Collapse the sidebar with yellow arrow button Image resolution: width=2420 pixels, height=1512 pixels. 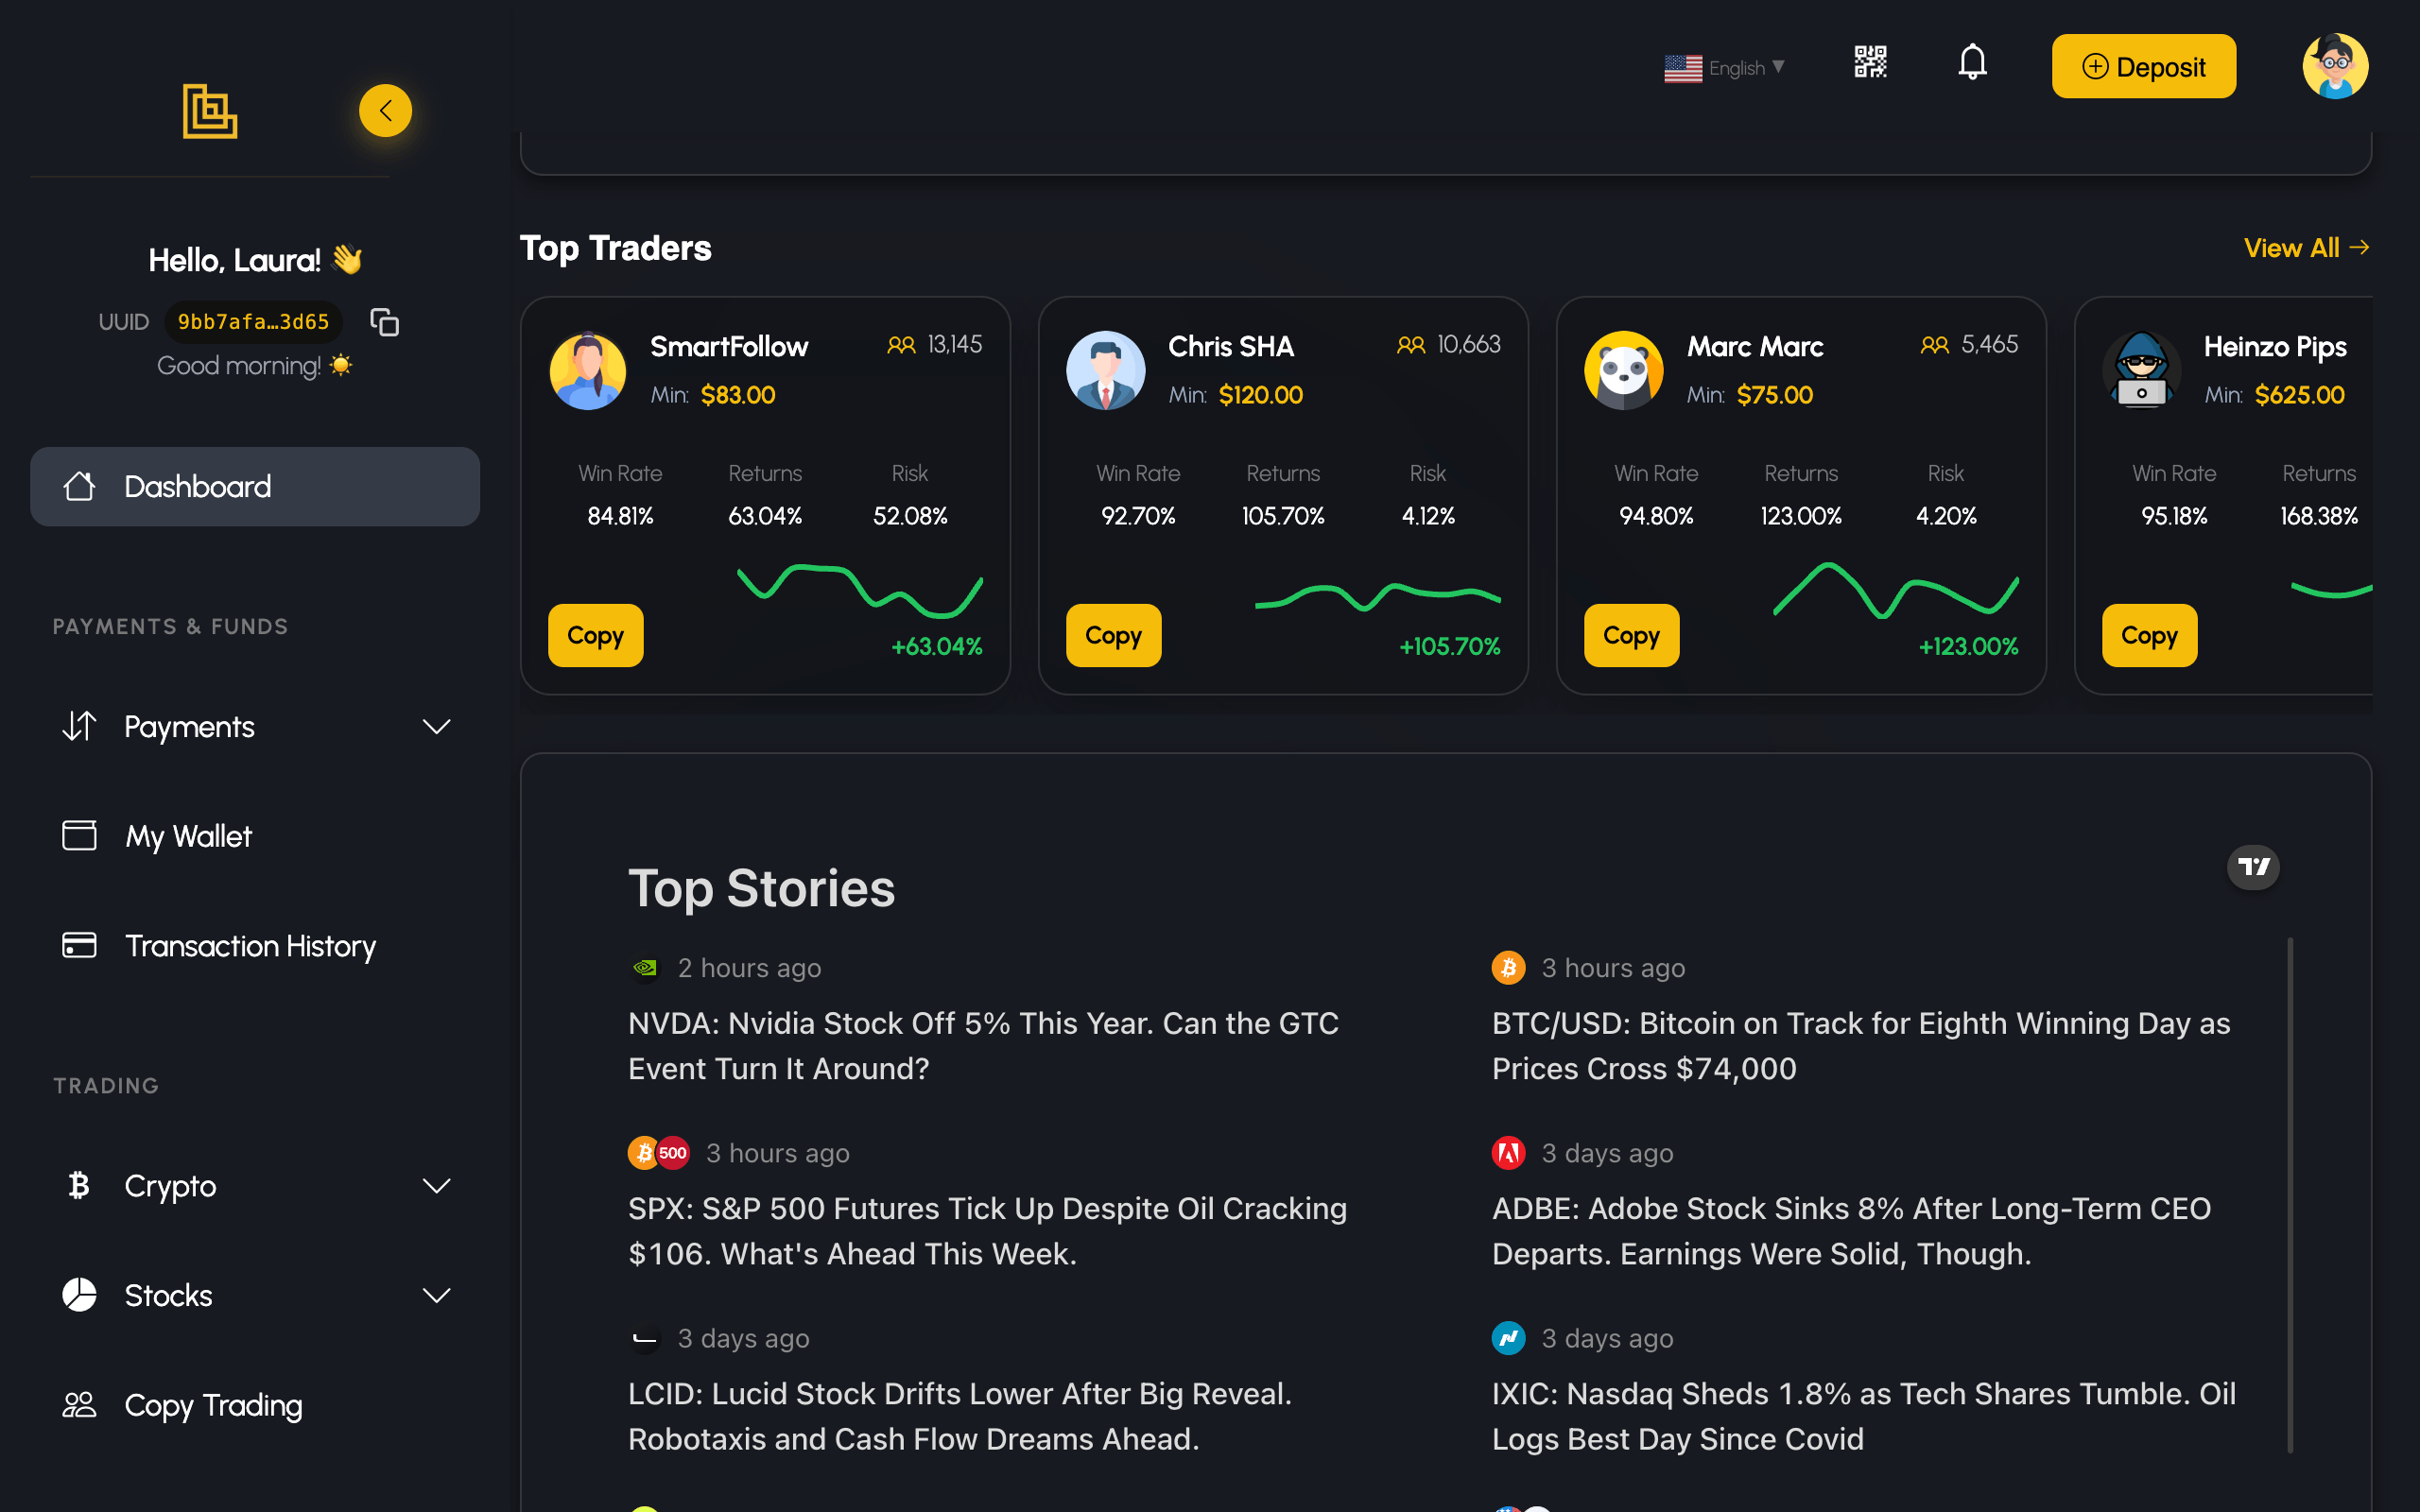[x=385, y=111]
